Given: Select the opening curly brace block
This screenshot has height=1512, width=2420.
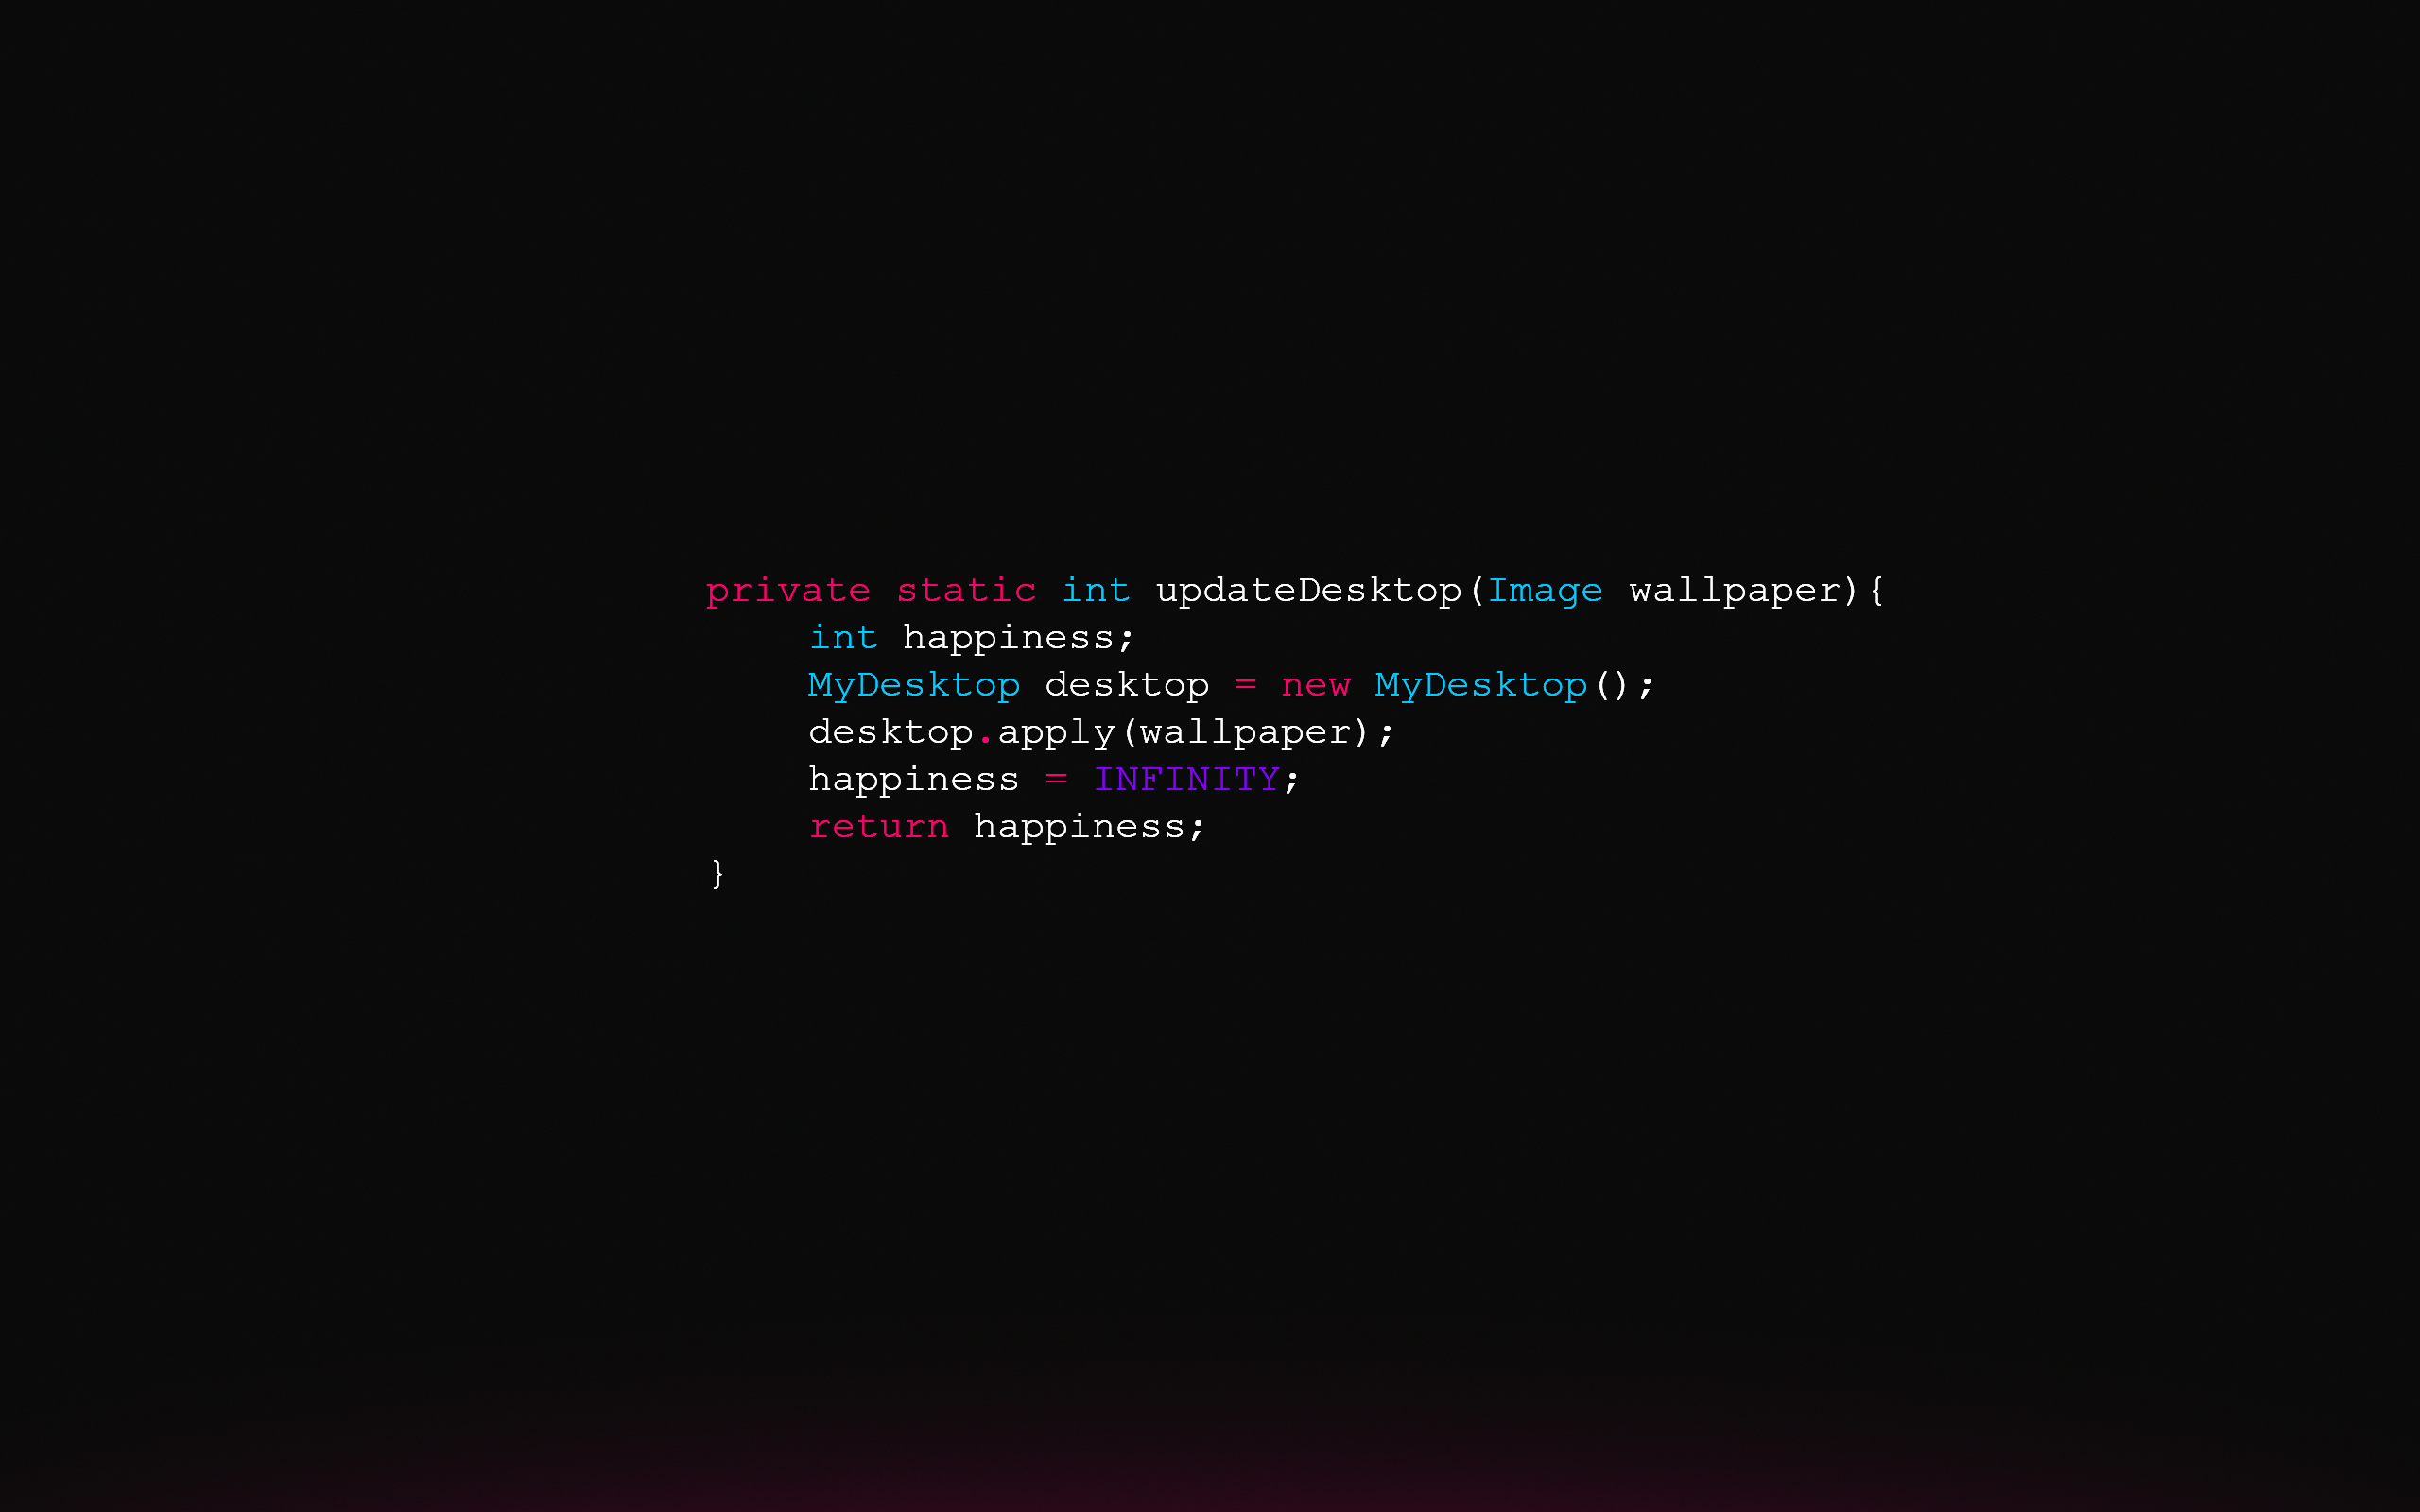Looking at the screenshot, I should (x=1878, y=591).
